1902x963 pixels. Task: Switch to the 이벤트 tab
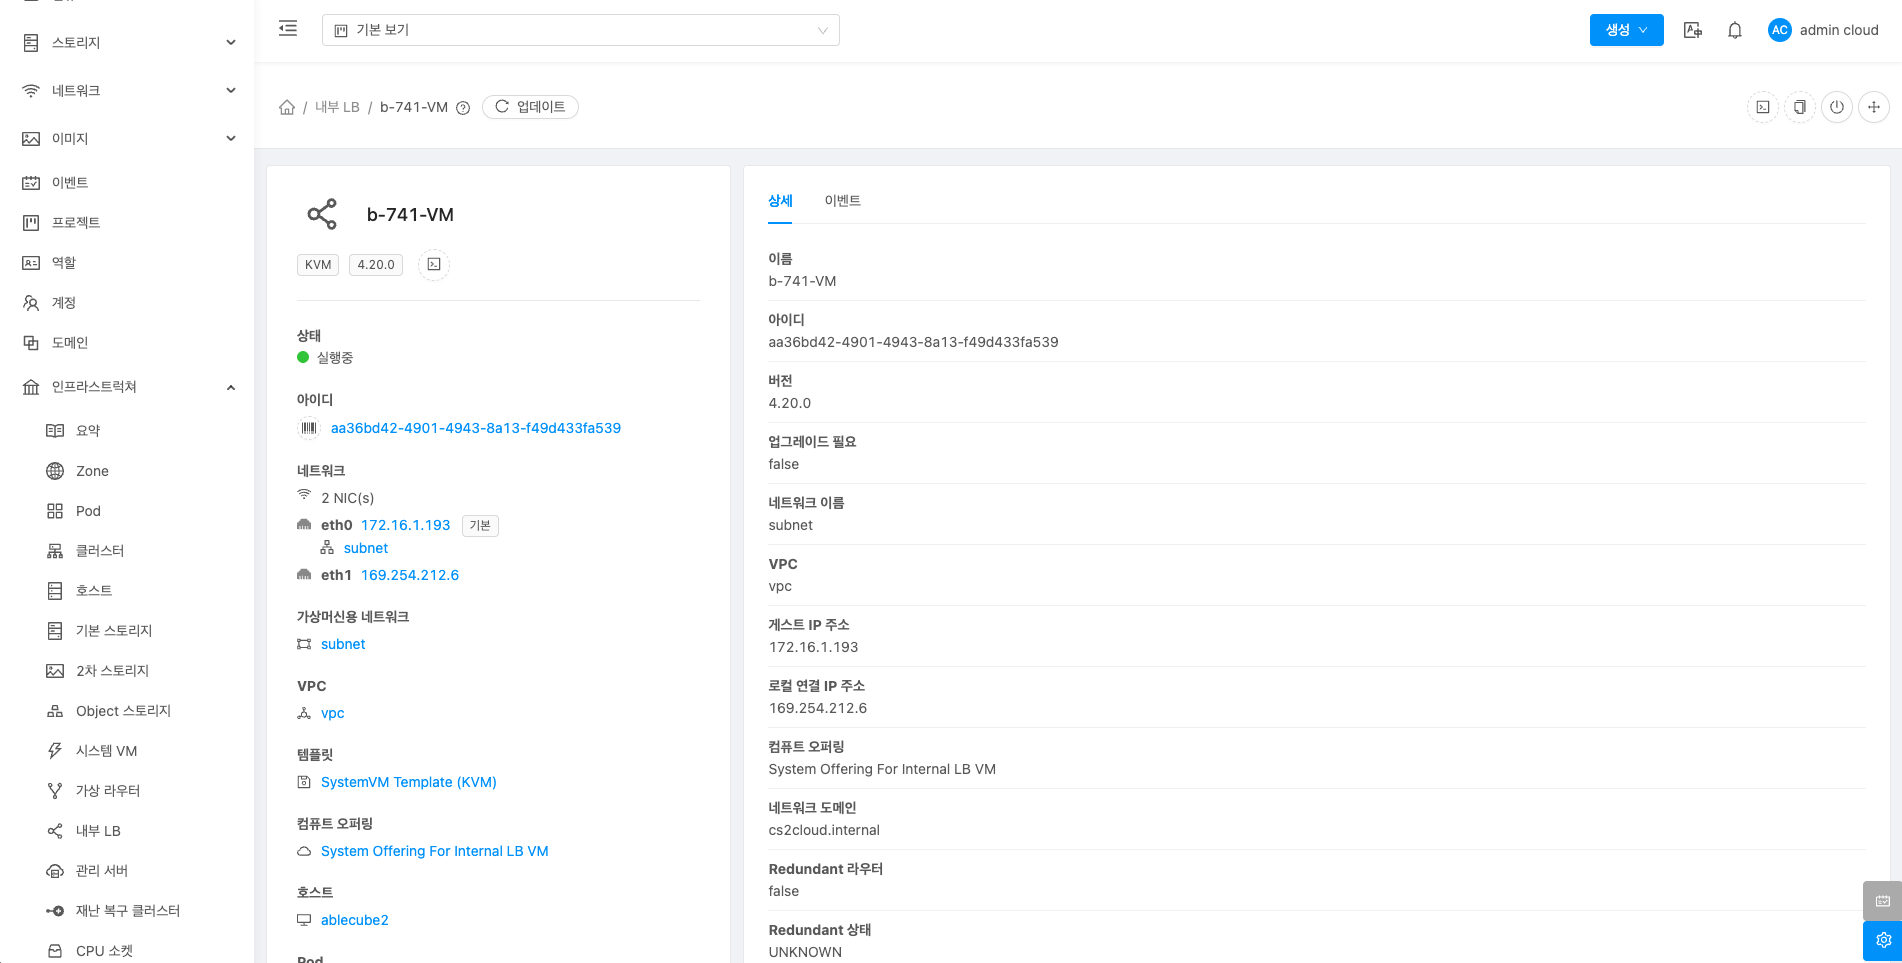click(x=842, y=201)
